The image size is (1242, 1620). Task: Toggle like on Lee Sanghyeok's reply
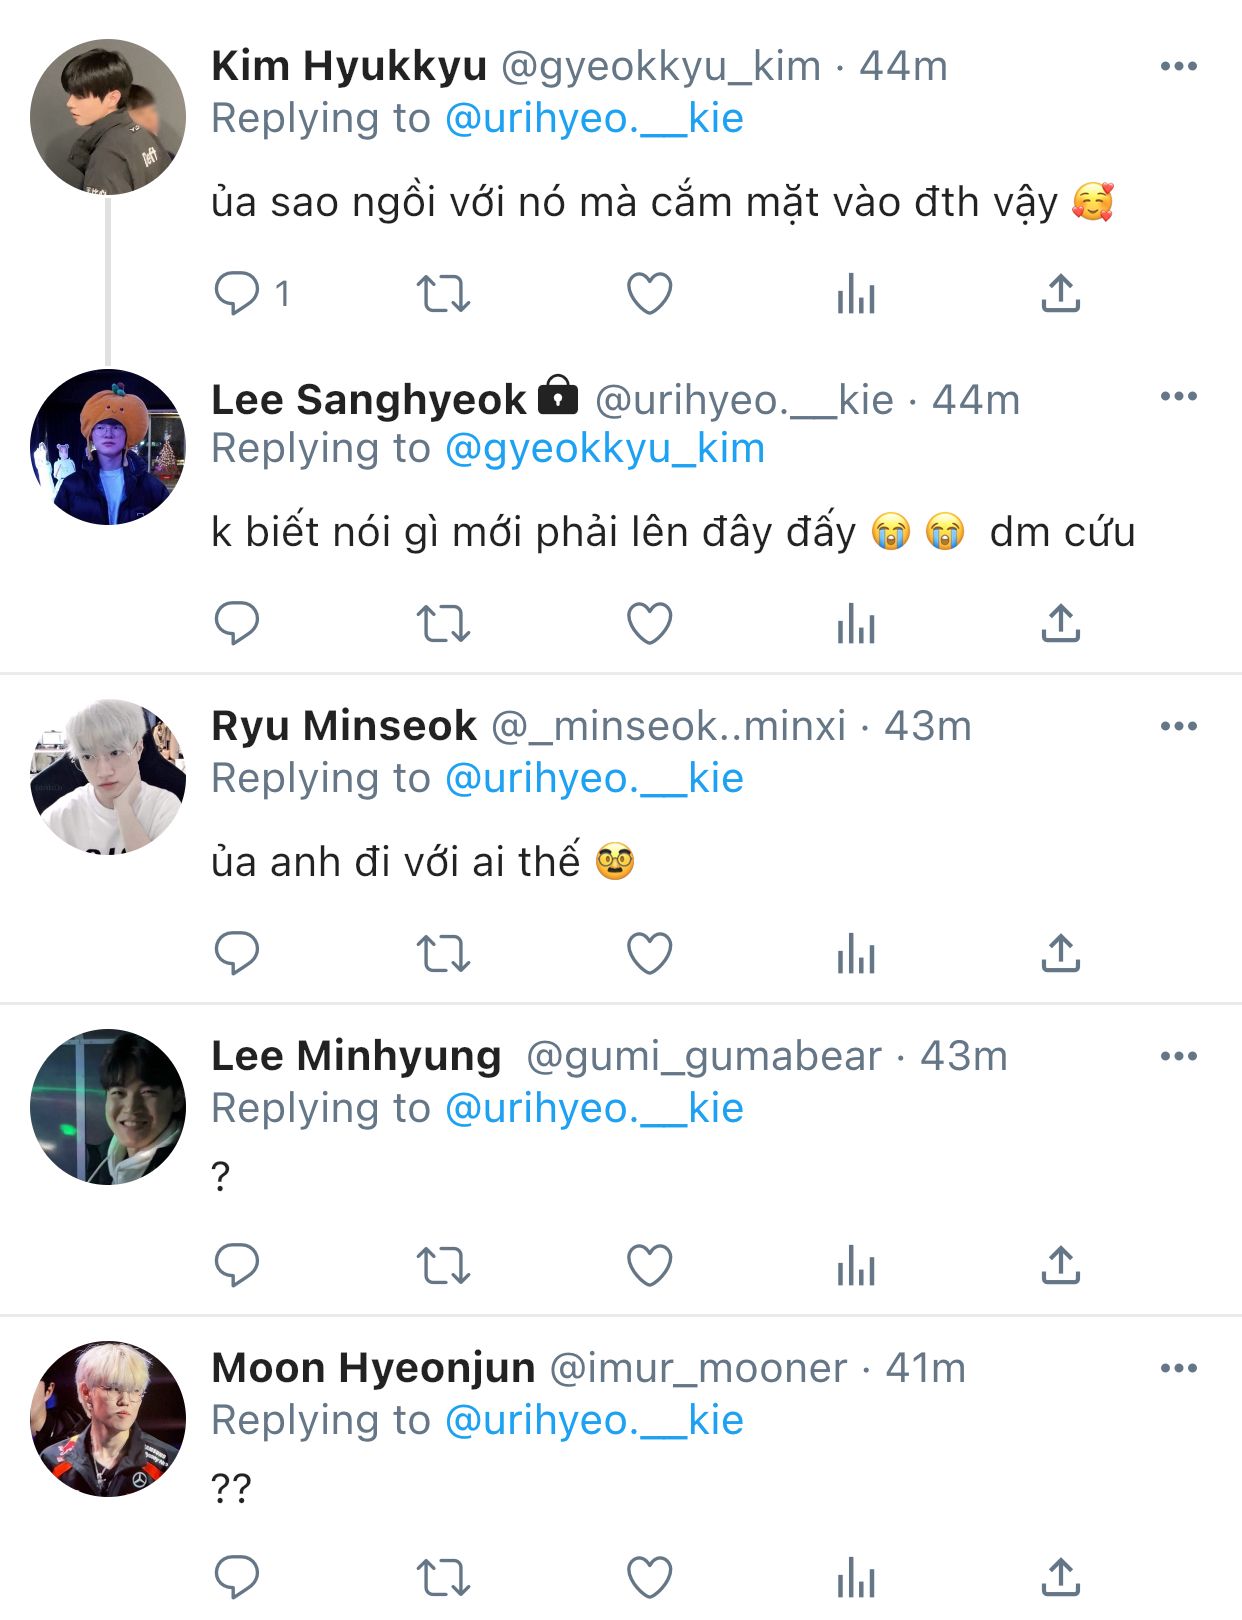pos(649,624)
